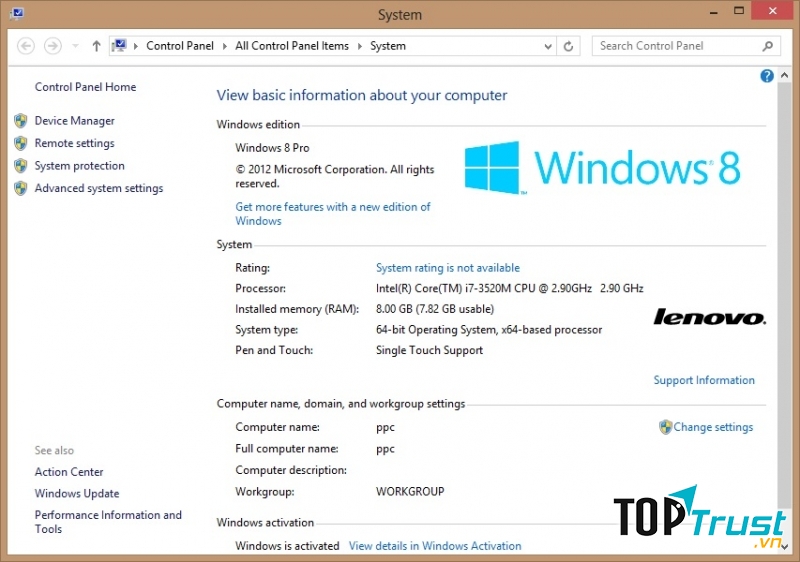
Task: Open Device Manager link
Action: [x=74, y=121]
